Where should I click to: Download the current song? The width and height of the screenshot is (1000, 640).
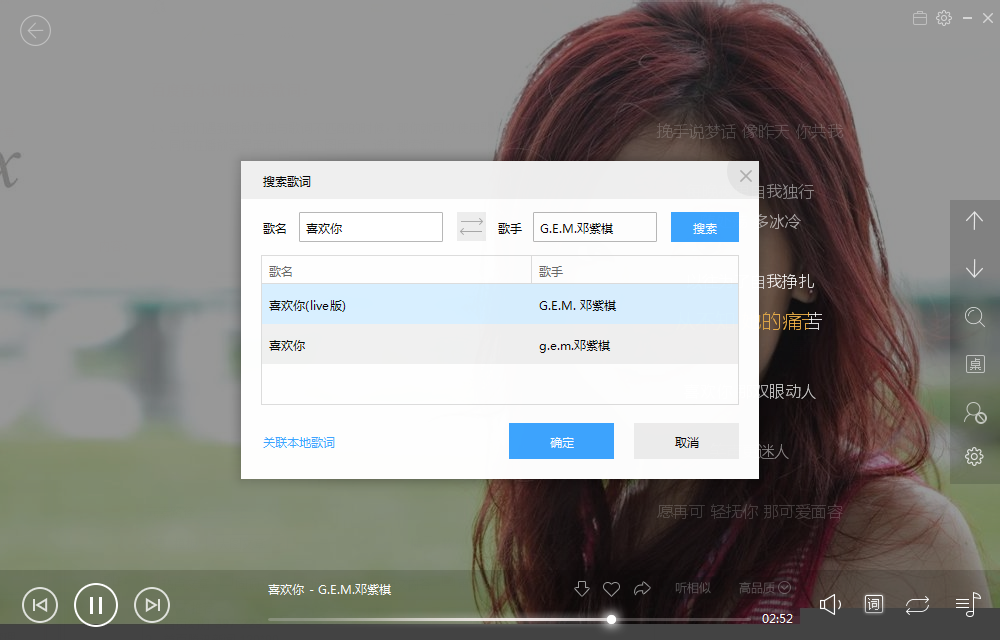(582, 588)
